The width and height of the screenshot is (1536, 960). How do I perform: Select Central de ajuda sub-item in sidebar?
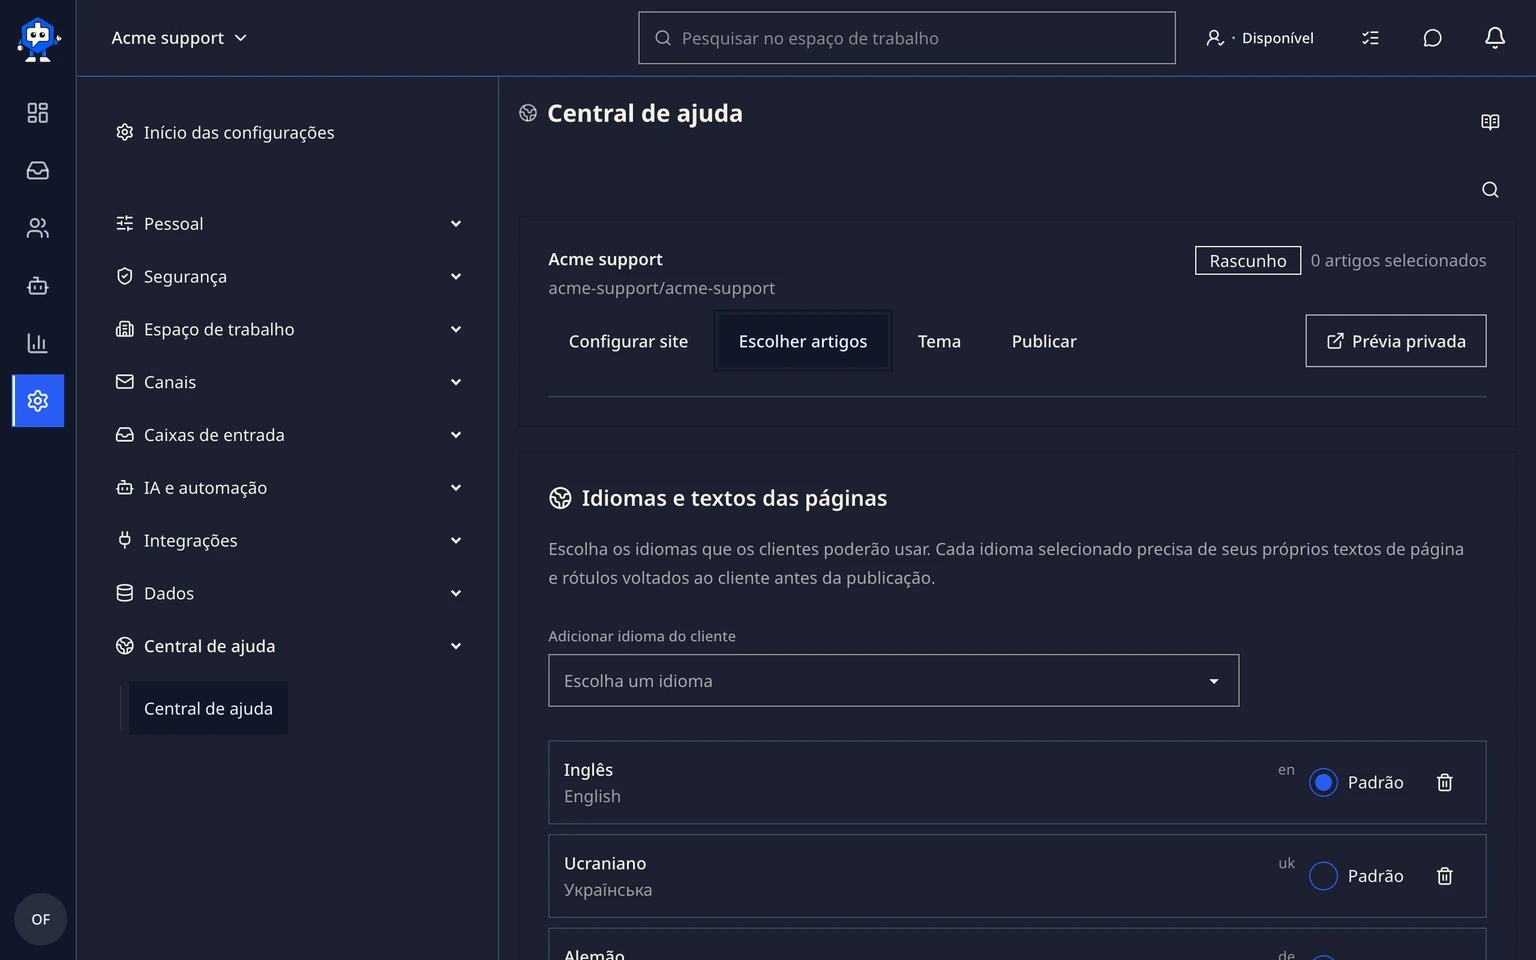click(x=208, y=708)
